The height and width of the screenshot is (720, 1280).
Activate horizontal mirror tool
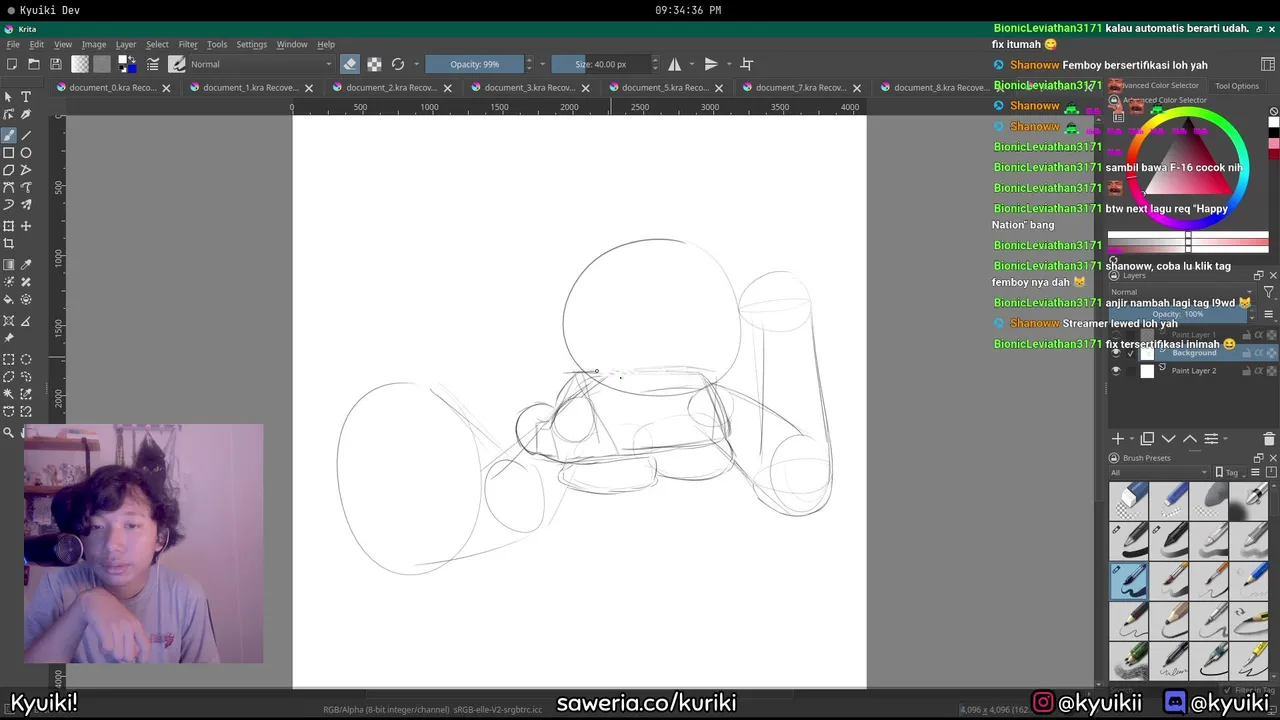point(675,64)
